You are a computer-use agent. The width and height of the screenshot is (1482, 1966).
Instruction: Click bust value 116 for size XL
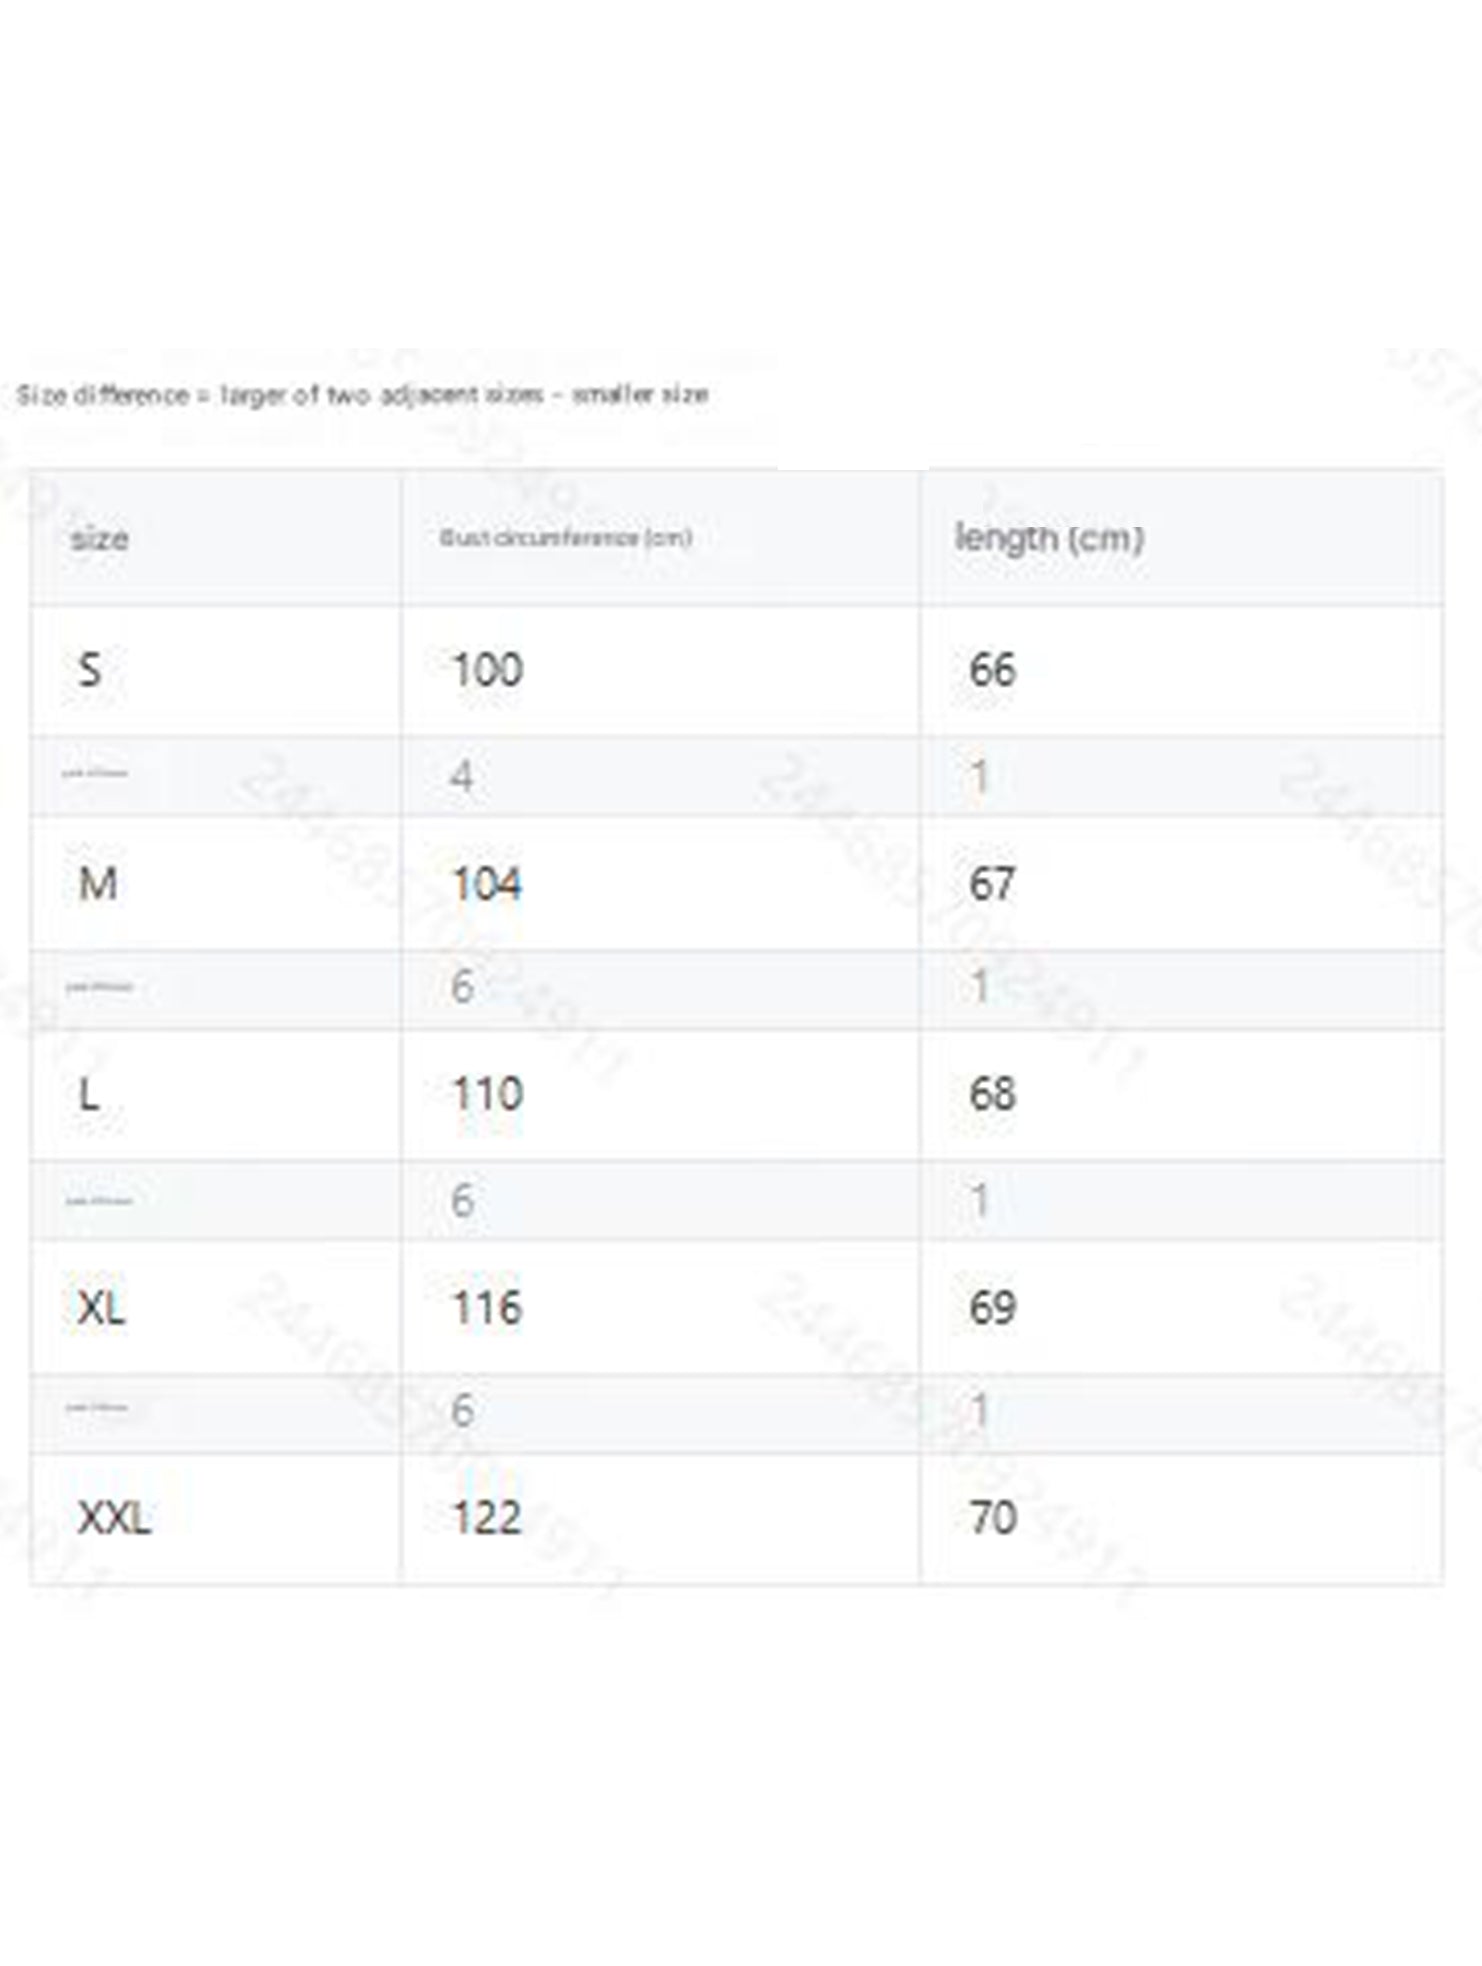487,1307
